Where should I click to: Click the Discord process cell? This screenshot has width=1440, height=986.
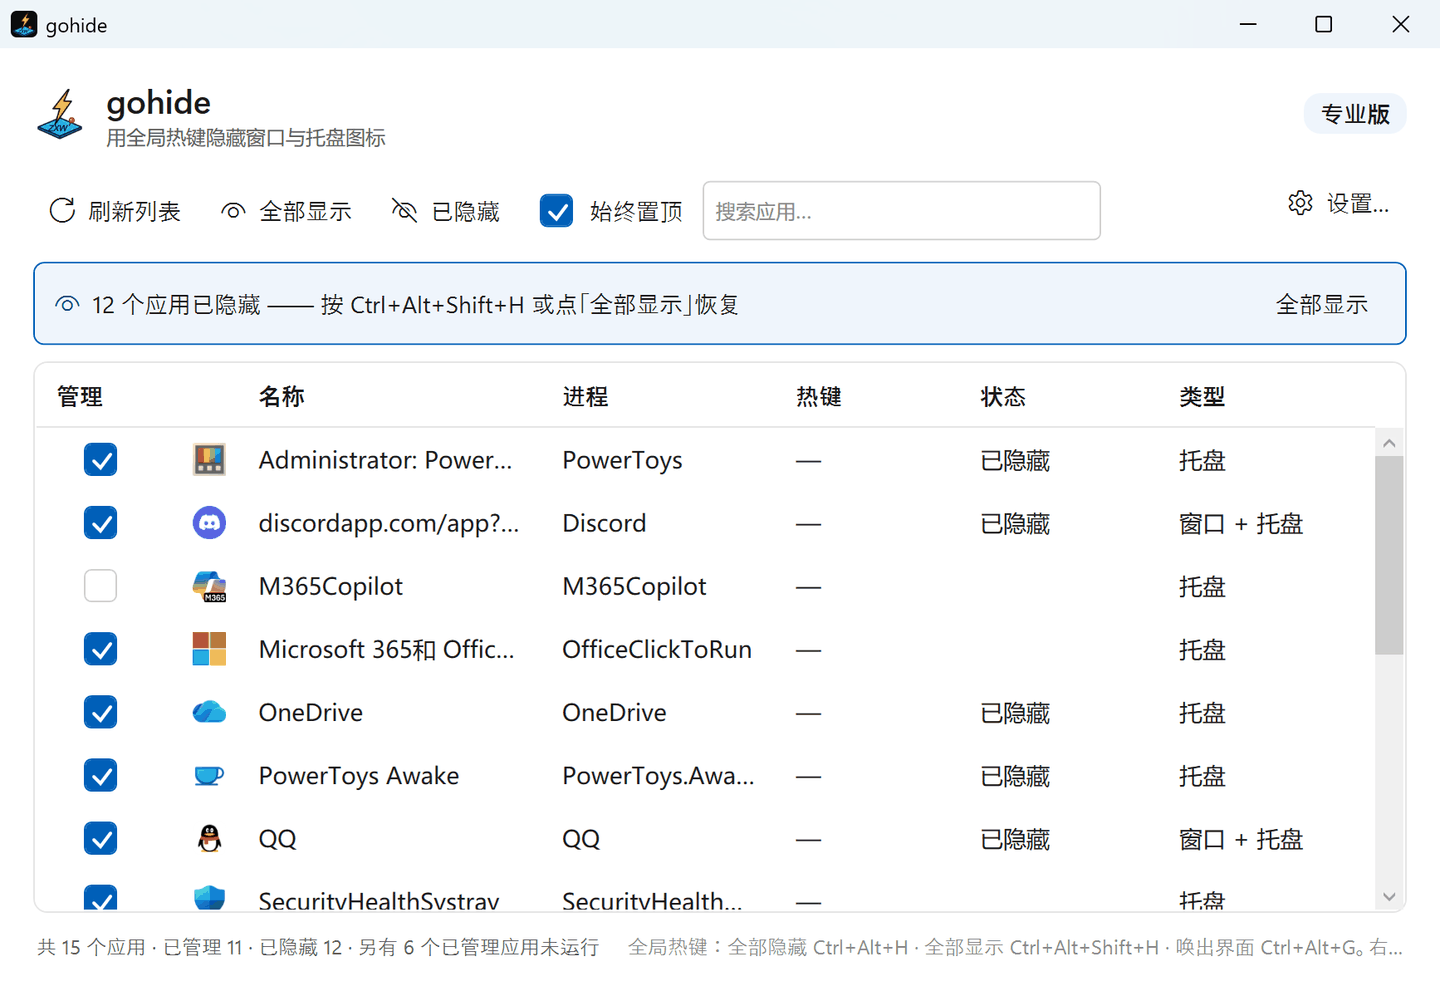tap(604, 523)
